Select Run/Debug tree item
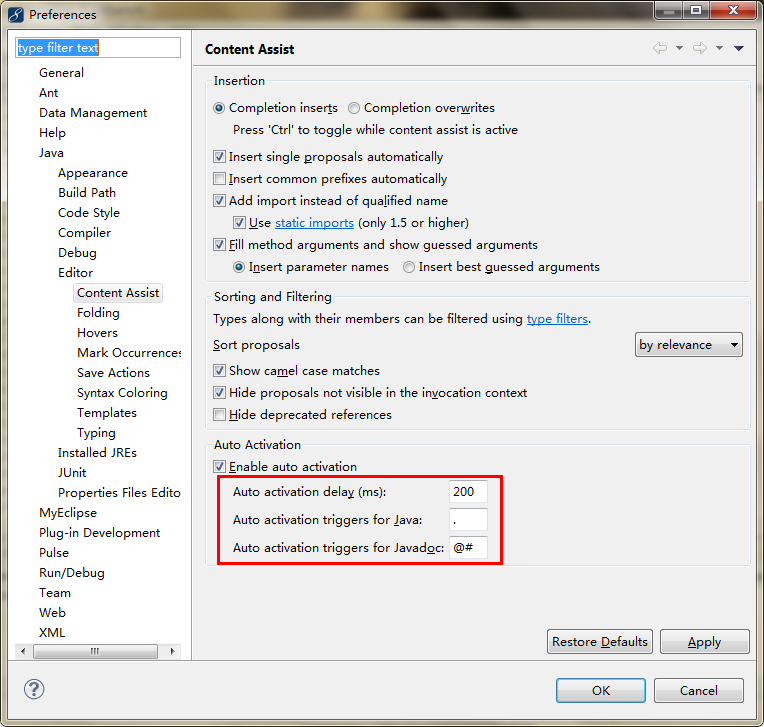 click(x=72, y=573)
